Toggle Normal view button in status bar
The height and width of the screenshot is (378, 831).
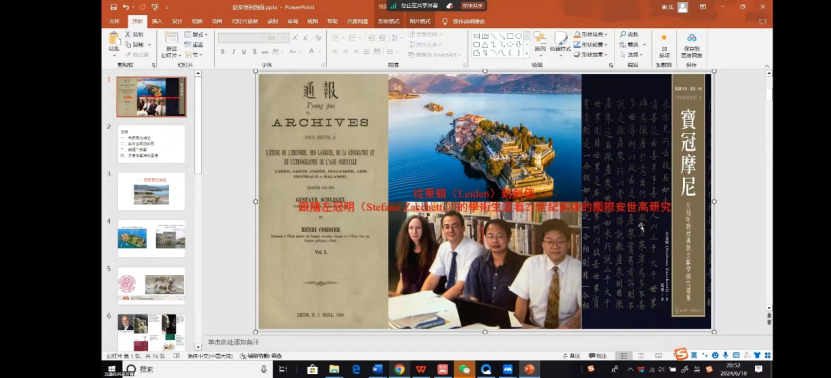624,355
